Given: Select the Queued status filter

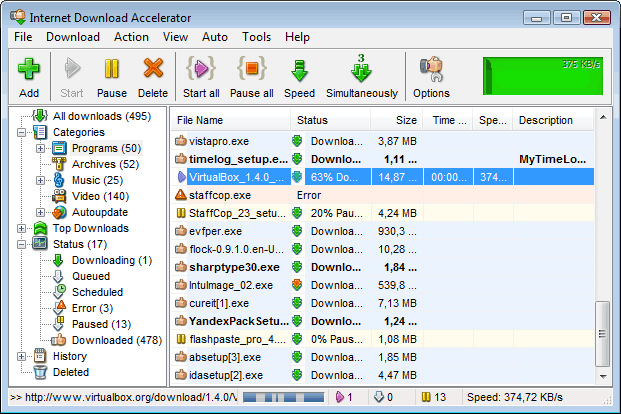Looking at the screenshot, I should point(91,276).
